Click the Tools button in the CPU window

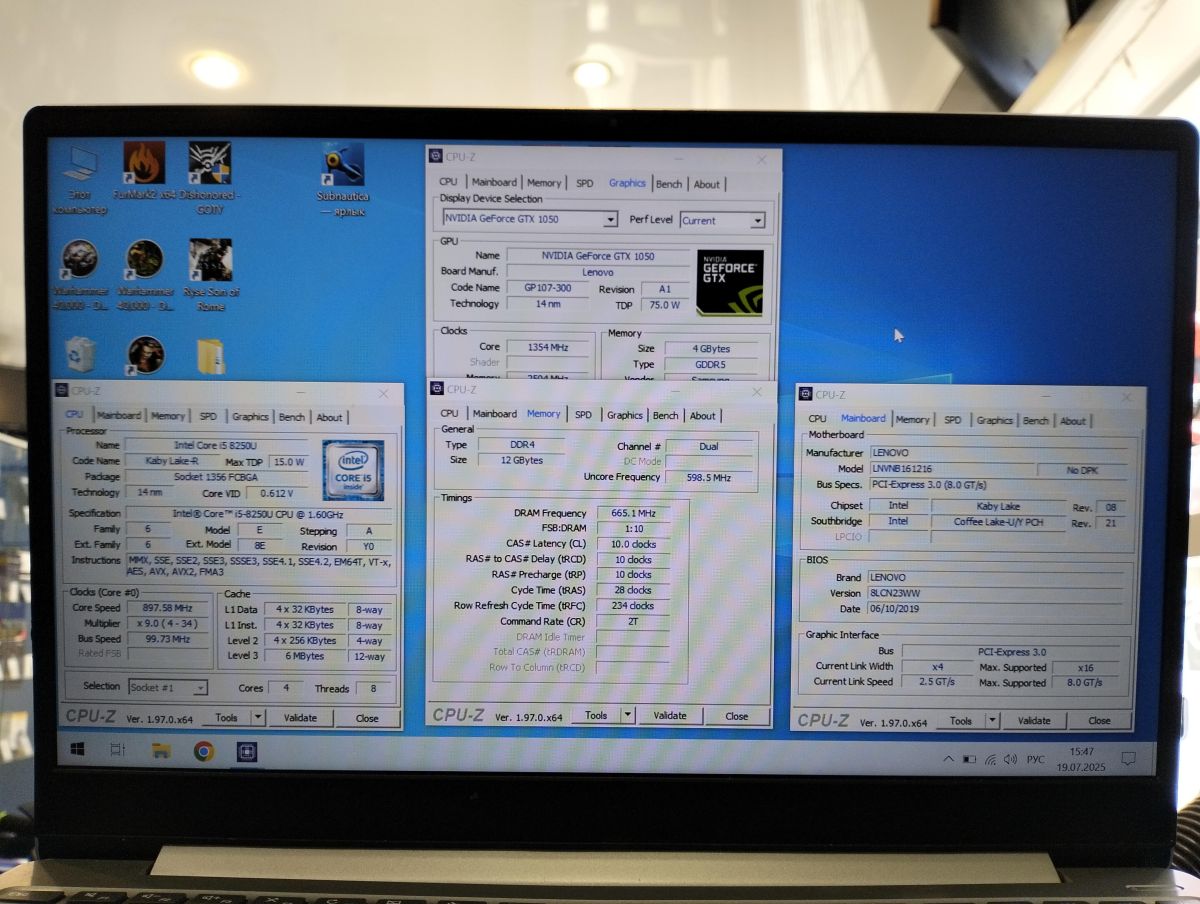click(x=226, y=717)
